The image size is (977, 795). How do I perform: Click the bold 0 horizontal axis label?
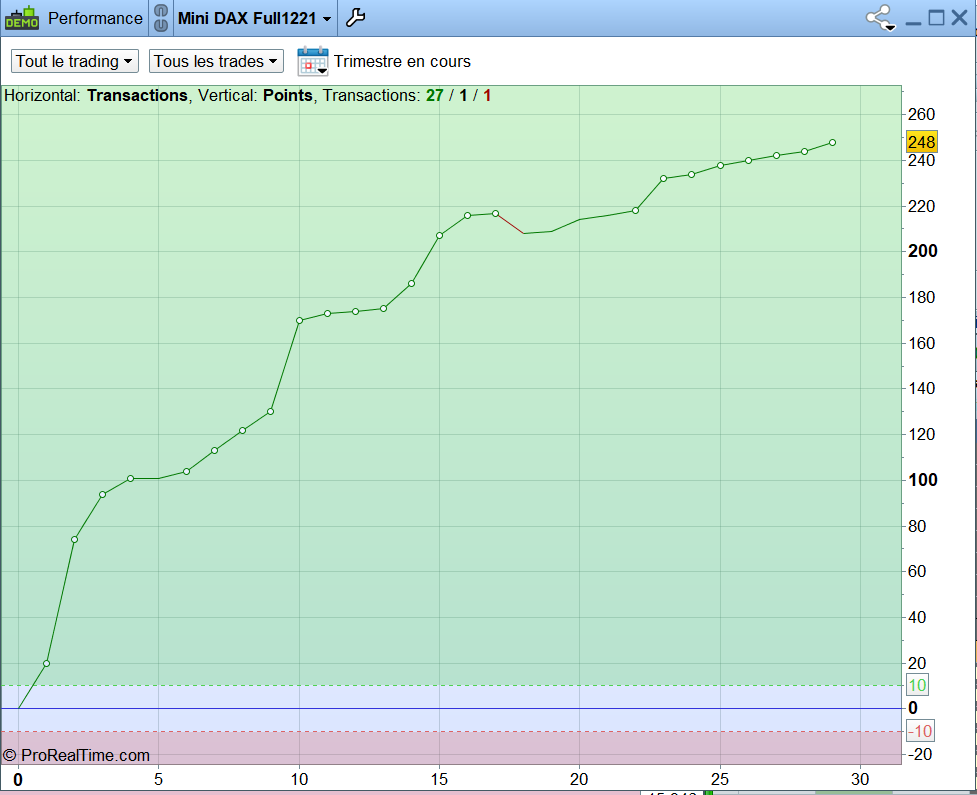tap(18, 779)
